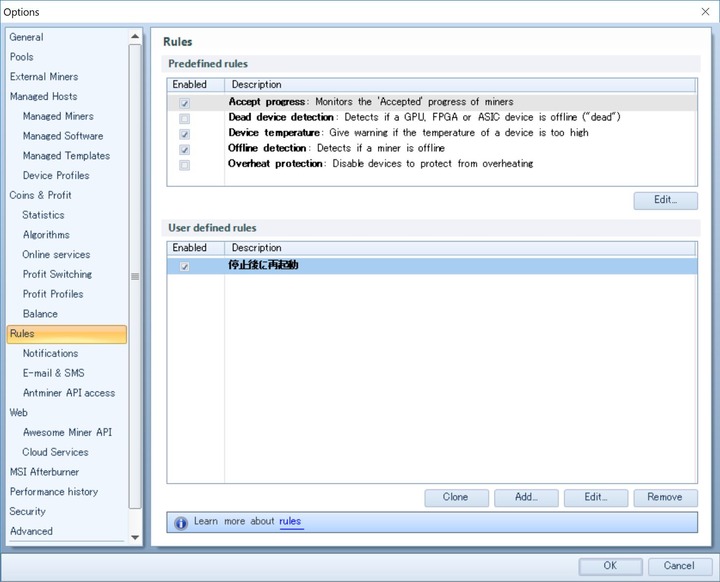Show the Managed Templates page

tap(67, 156)
